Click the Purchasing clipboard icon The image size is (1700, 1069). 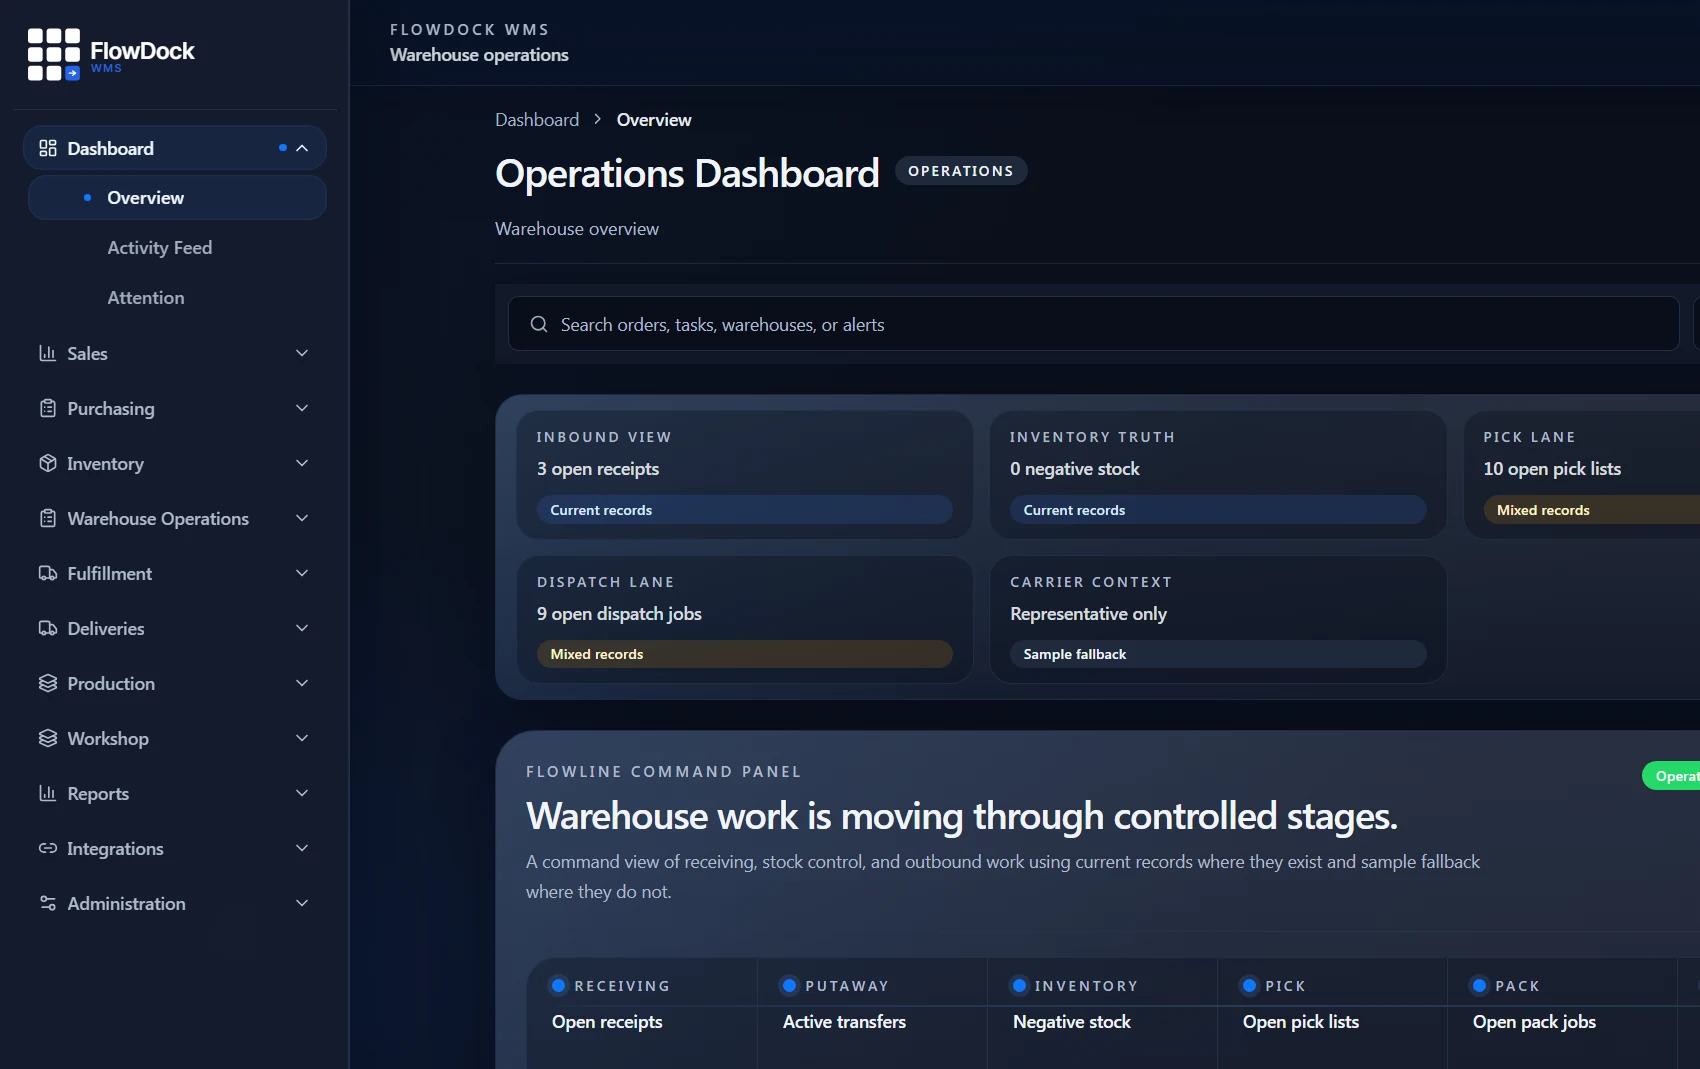coord(47,408)
